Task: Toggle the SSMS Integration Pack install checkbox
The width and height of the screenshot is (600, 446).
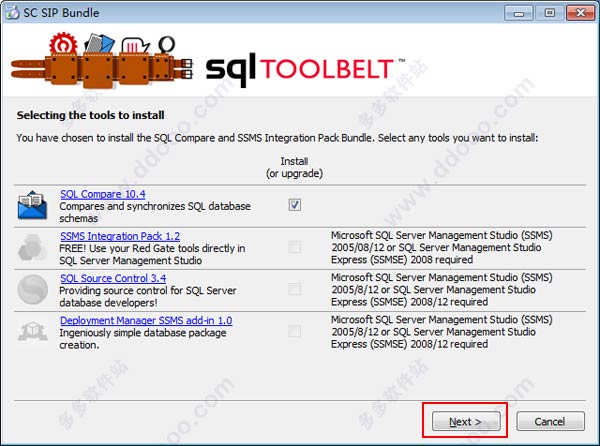Action: tap(295, 247)
